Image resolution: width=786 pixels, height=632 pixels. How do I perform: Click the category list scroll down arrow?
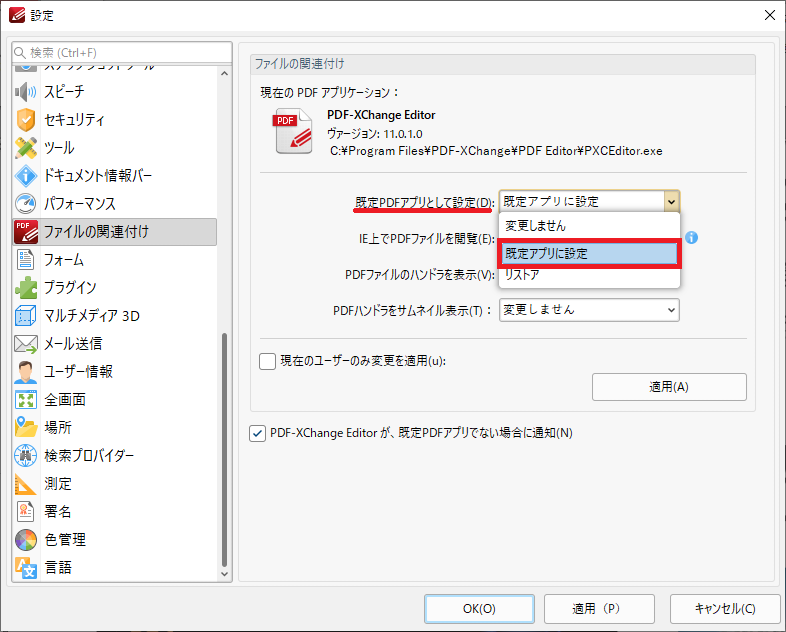pyautogui.click(x=225, y=574)
